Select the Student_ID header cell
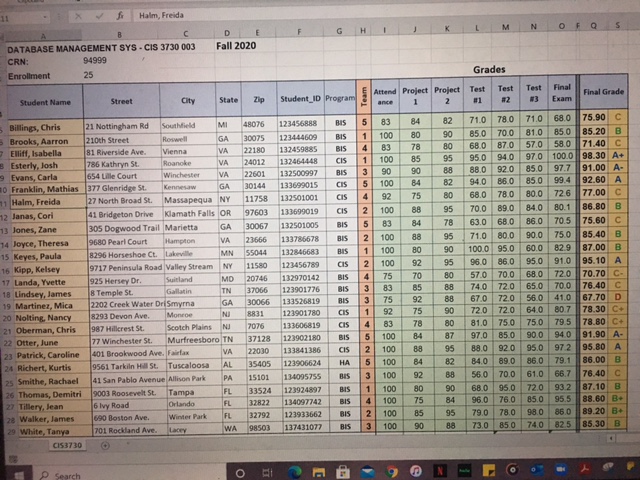This screenshot has width=640, height=480. click(x=300, y=99)
